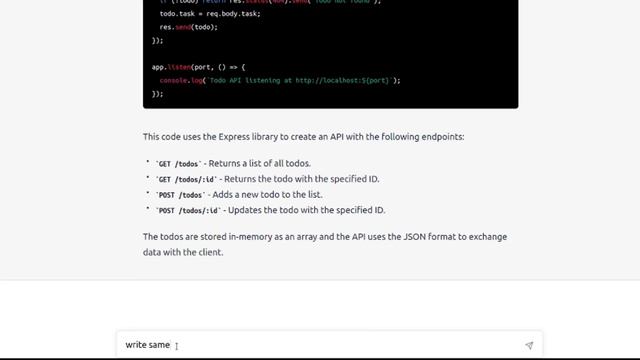The height and width of the screenshot is (360, 640).
Task: Send the message with paper plane icon
Action: coord(529,345)
